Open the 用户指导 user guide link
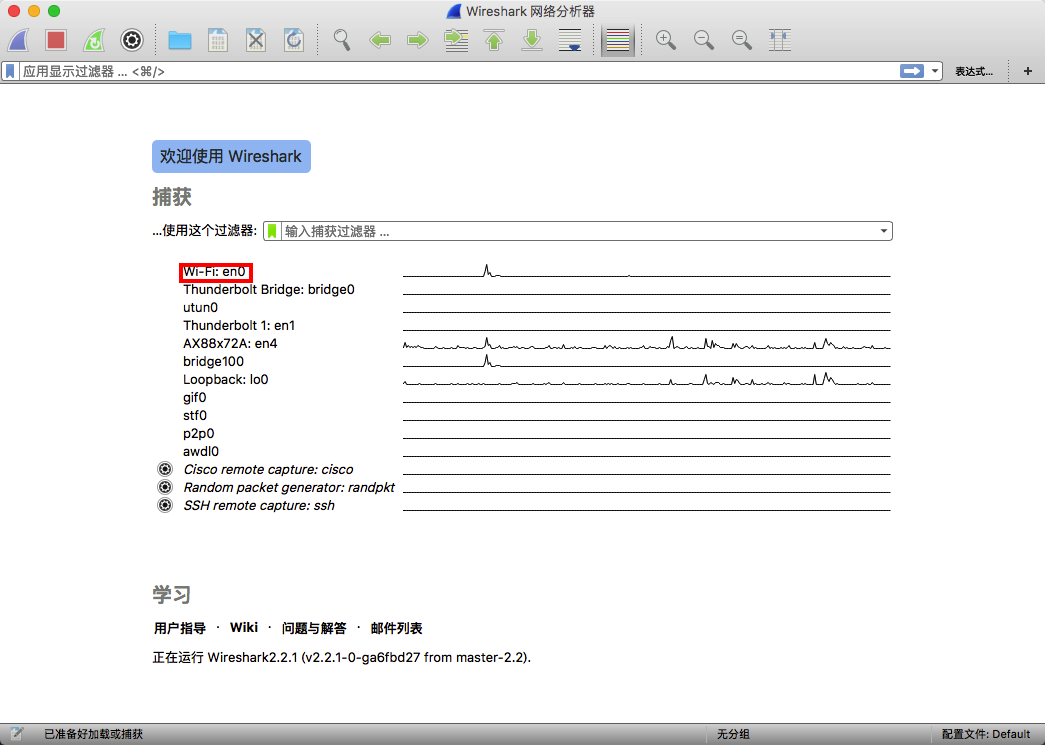The height and width of the screenshot is (745, 1045). [x=179, y=628]
